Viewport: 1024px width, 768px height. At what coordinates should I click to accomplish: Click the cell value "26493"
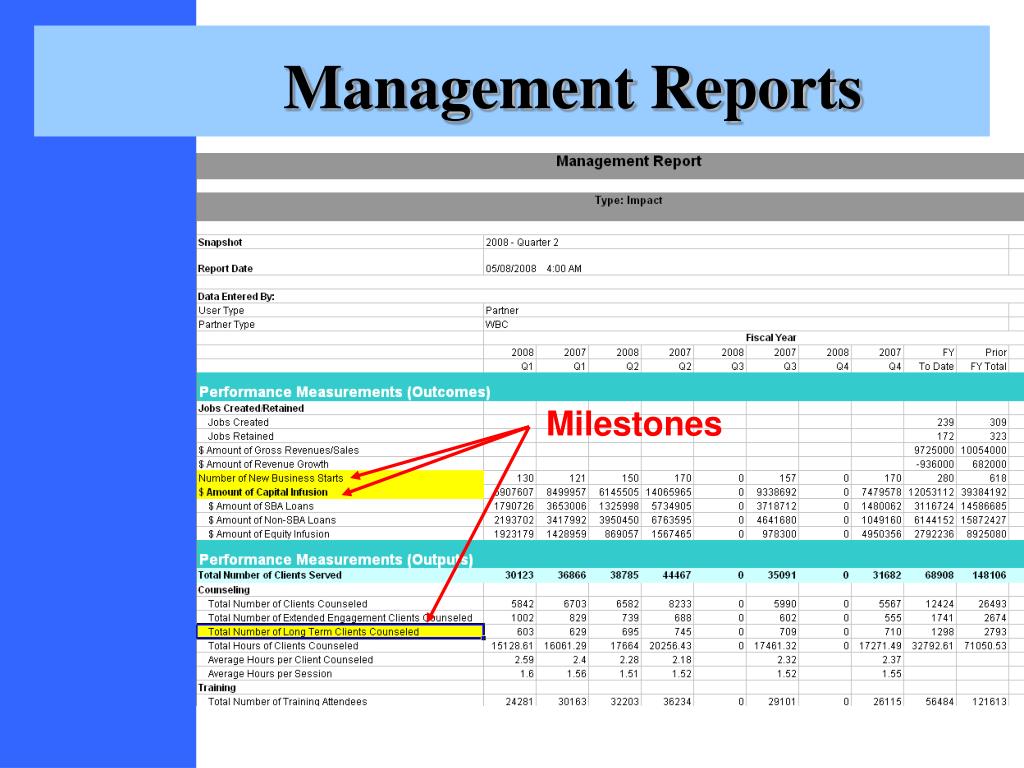tap(993, 604)
